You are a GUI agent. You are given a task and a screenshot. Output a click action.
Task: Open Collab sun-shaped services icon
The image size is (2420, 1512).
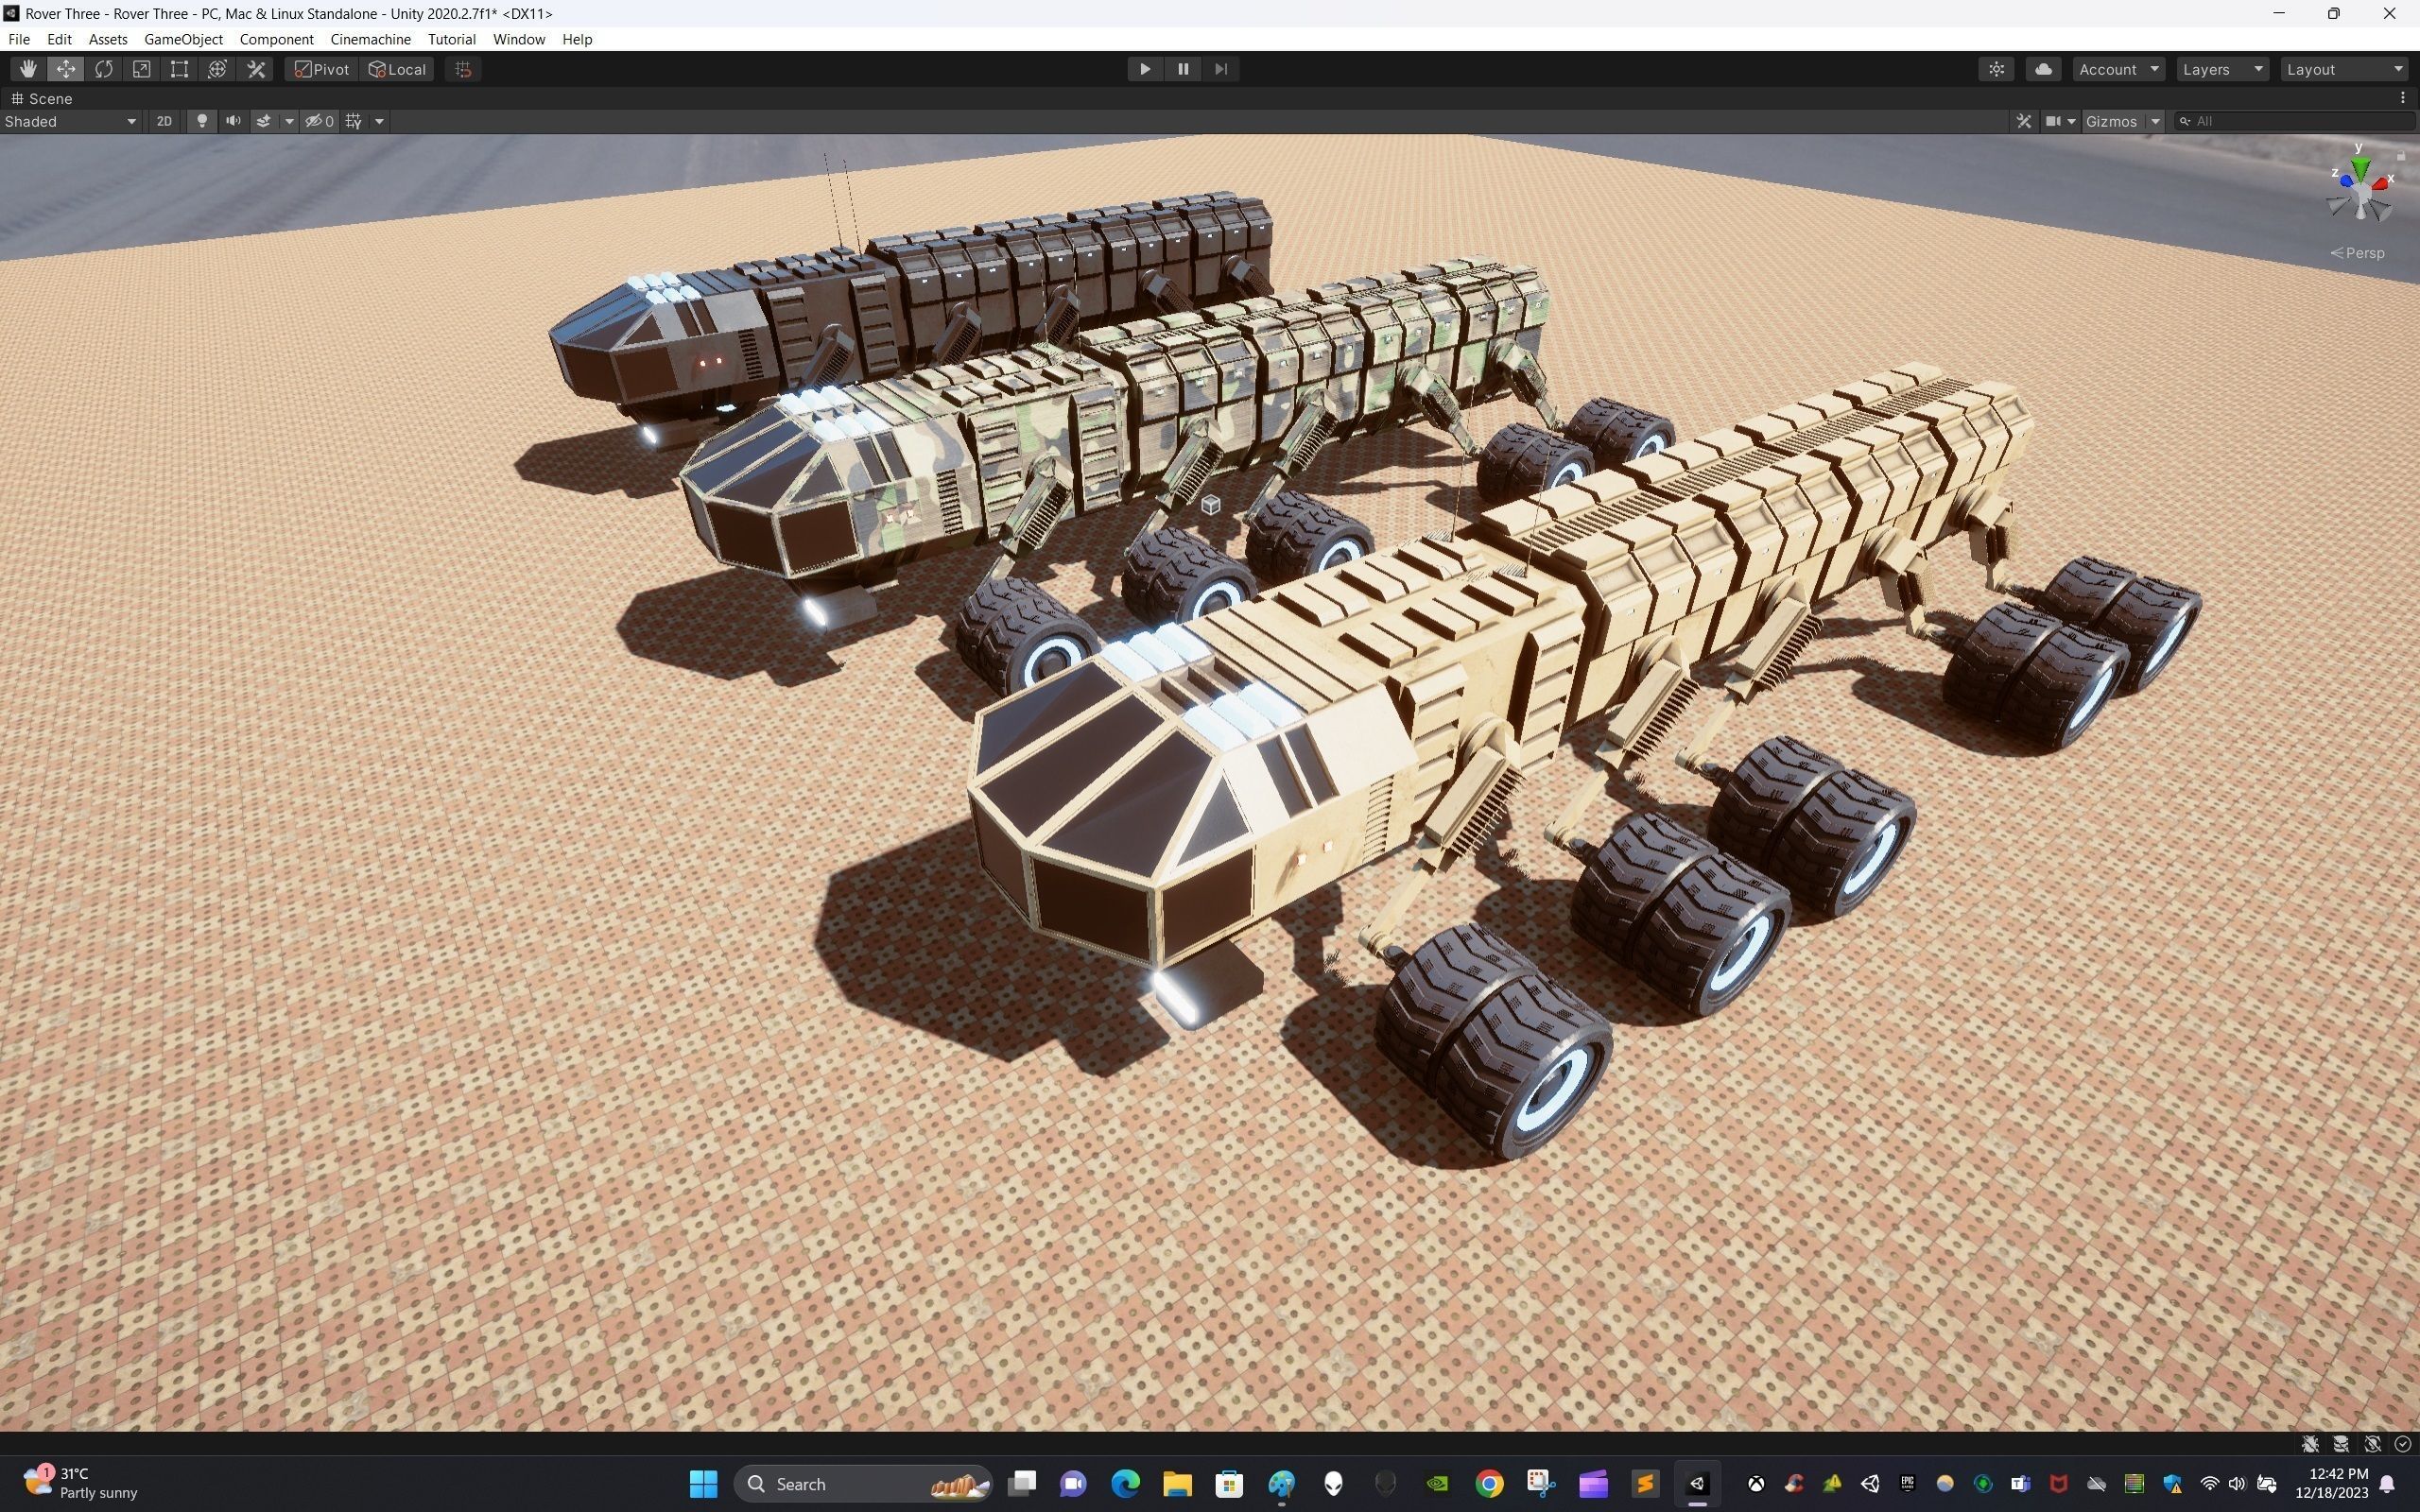point(1997,69)
